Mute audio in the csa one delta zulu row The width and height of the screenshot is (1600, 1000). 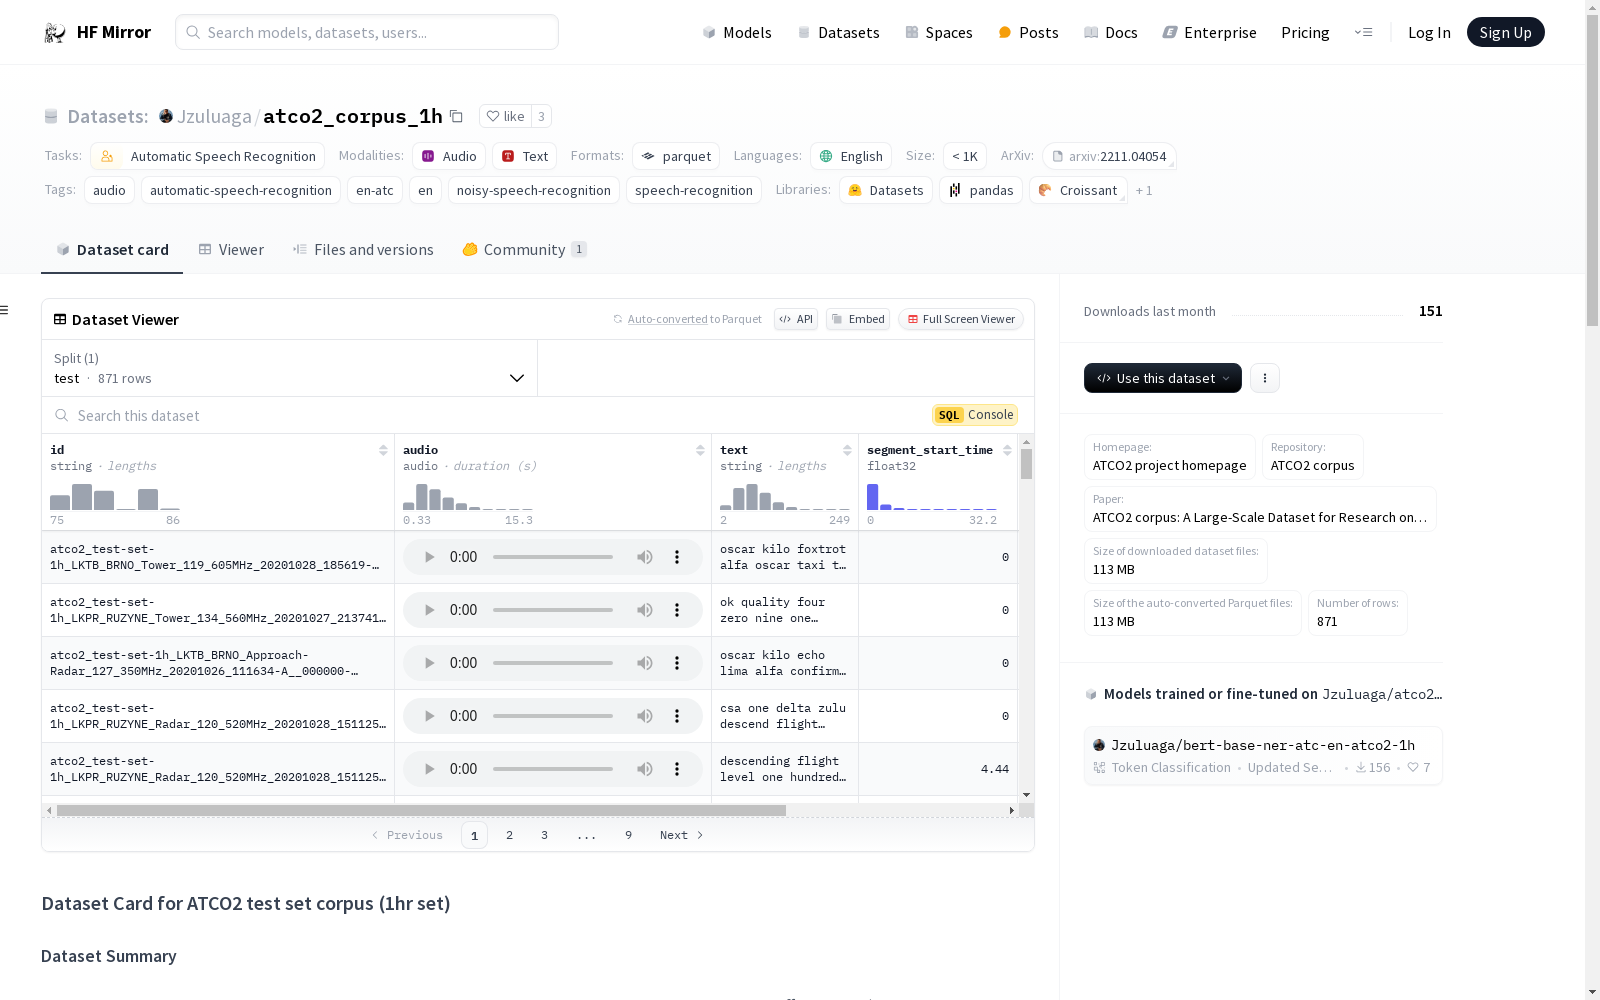click(645, 716)
